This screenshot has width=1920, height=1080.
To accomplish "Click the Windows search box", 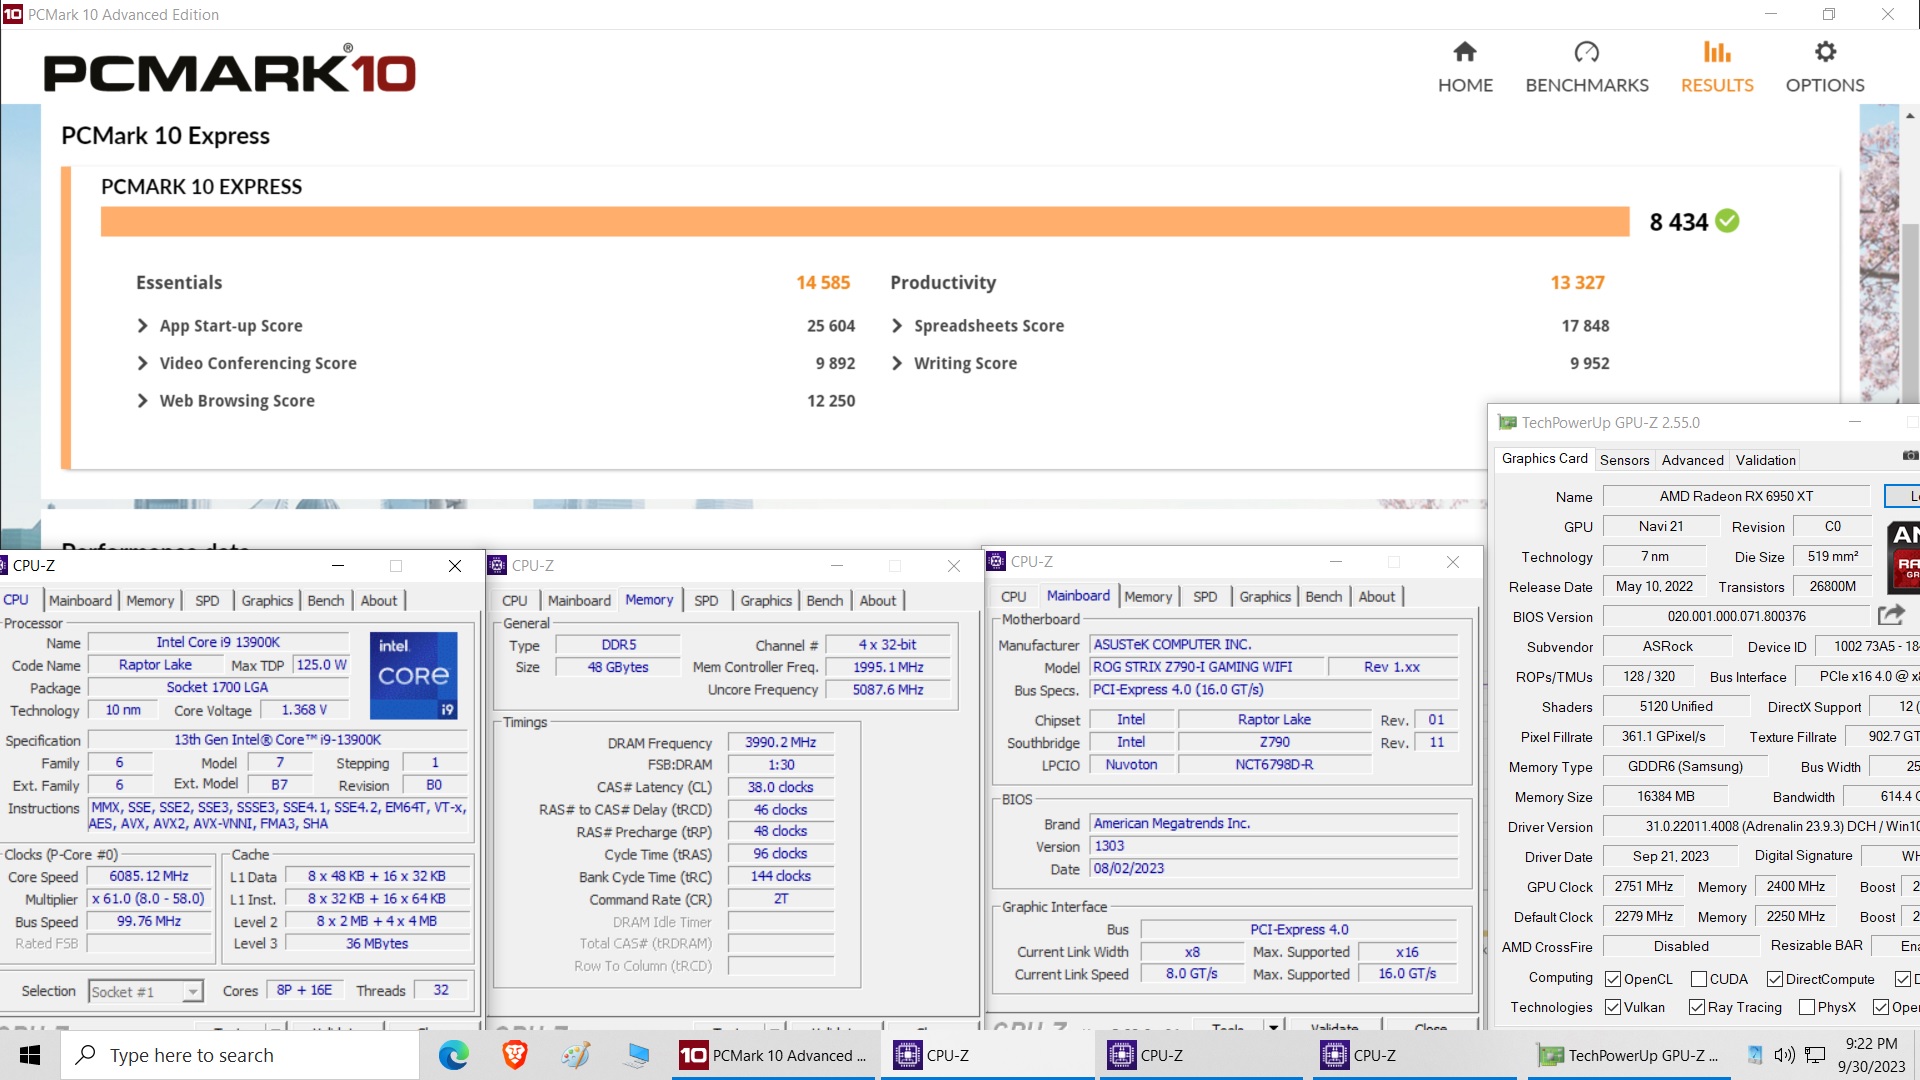I will (240, 1055).
